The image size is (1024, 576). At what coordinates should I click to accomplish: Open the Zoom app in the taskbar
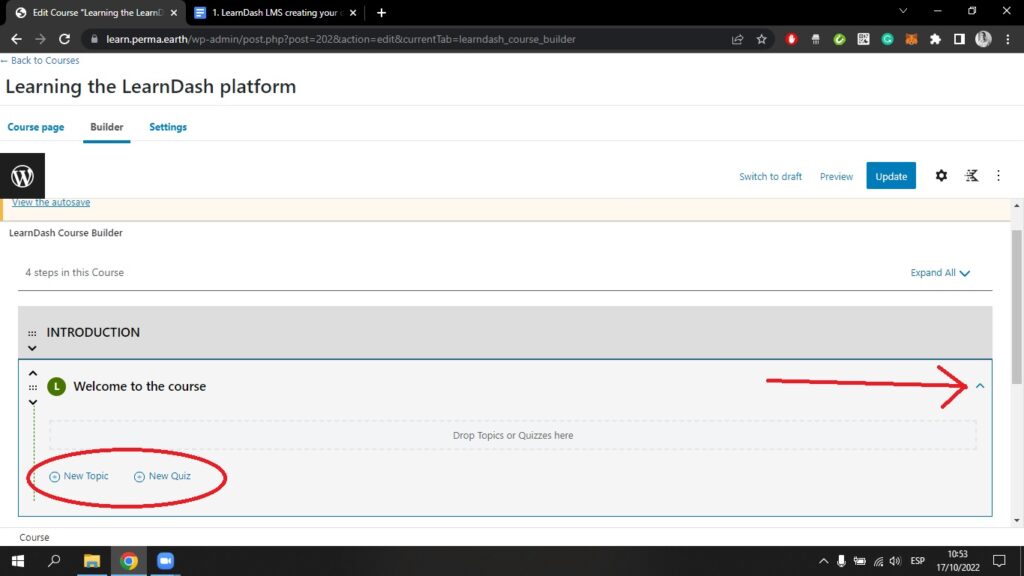point(165,561)
